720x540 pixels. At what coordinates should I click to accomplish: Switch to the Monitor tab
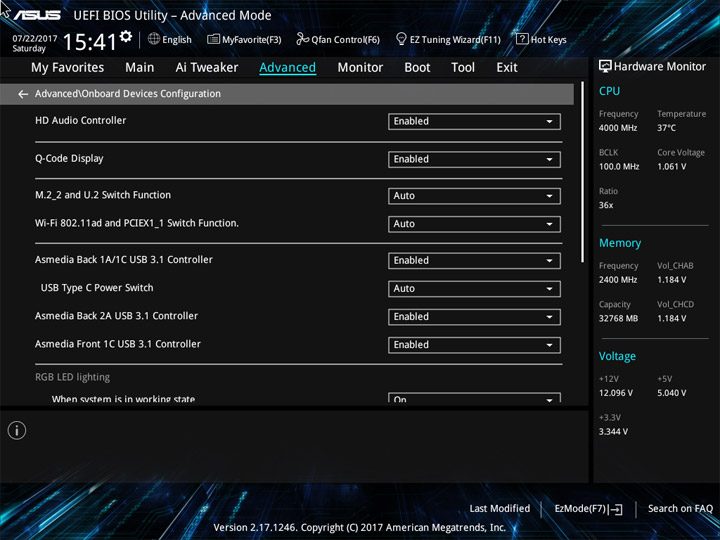(360, 68)
